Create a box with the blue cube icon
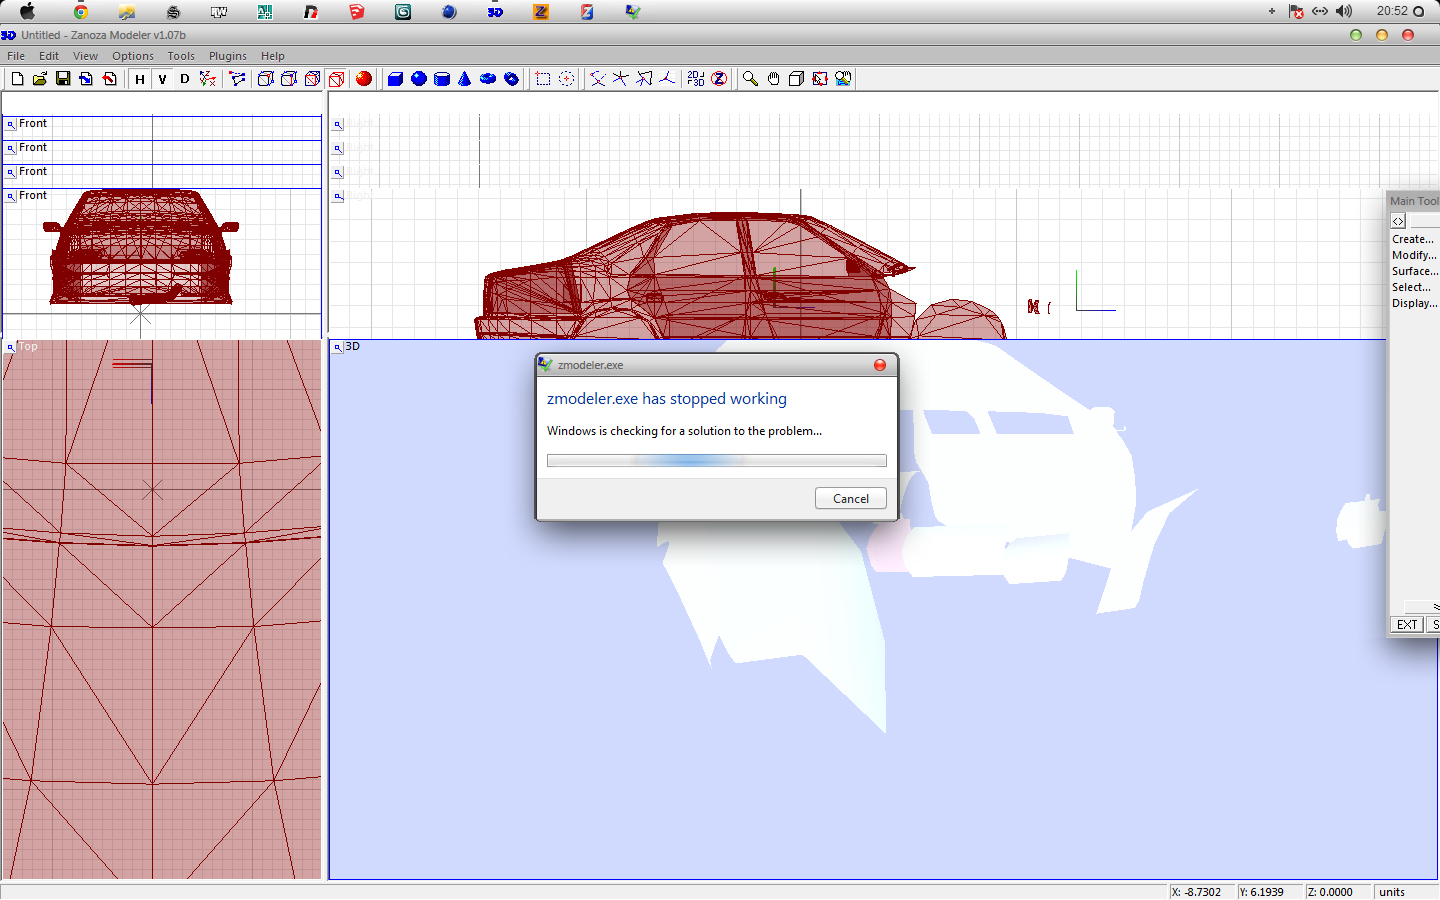1440x900 pixels. coord(395,79)
